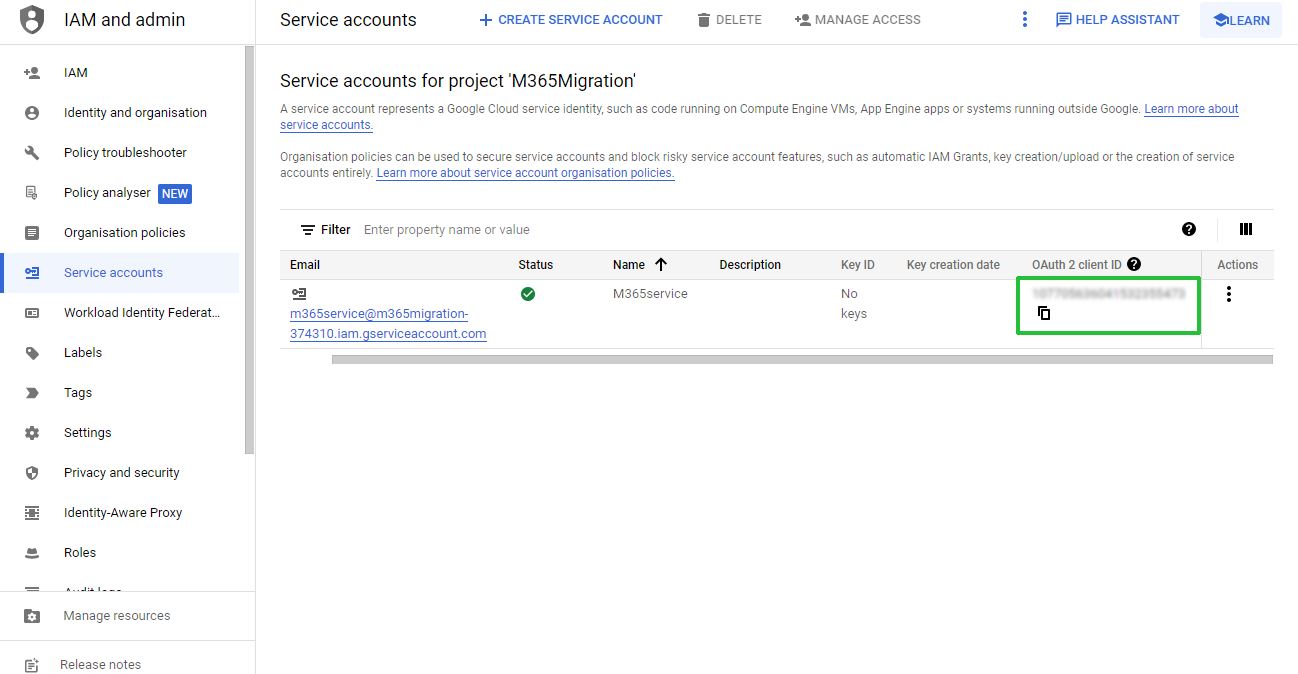1298x674 pixels.
Task: Click the Email column header
Action: [x=305, y=265]
